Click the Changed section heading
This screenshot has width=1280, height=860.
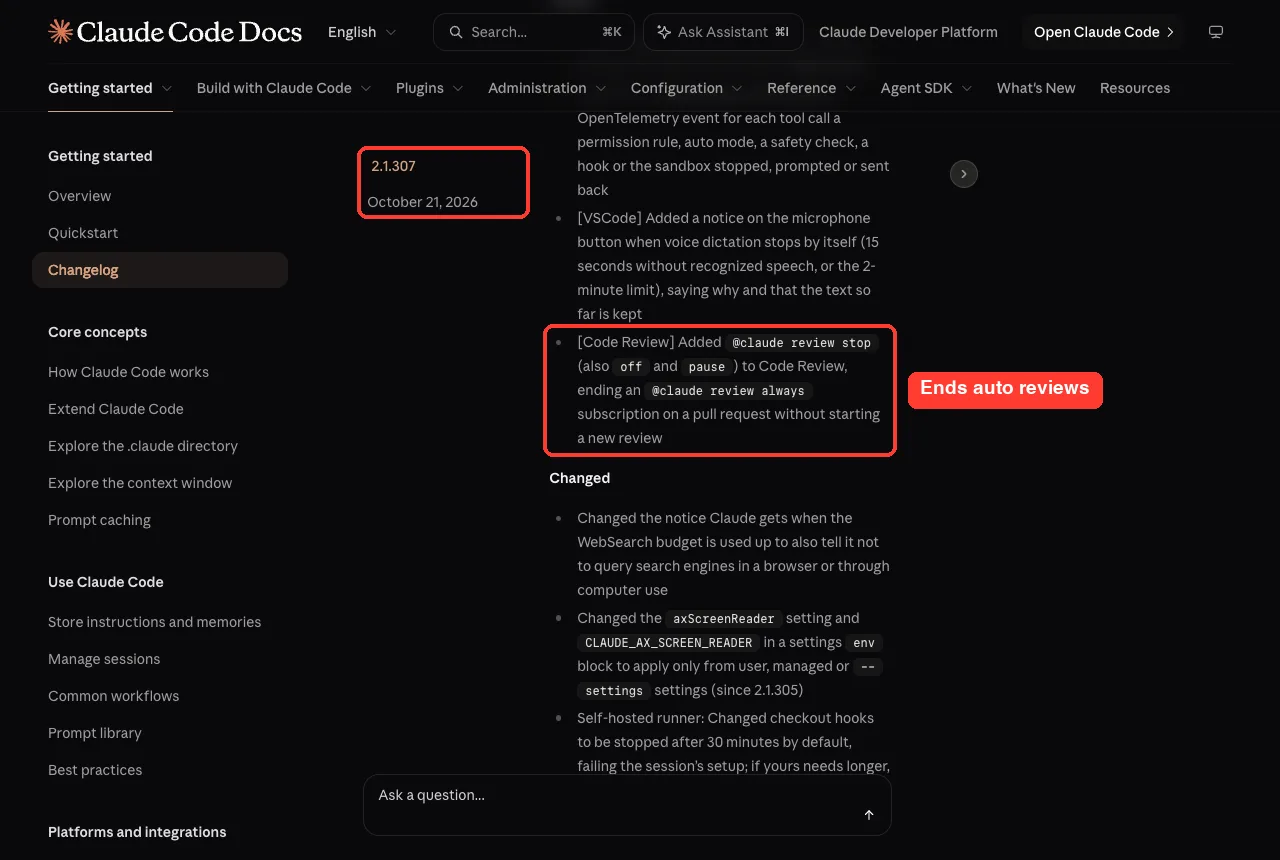579,478
